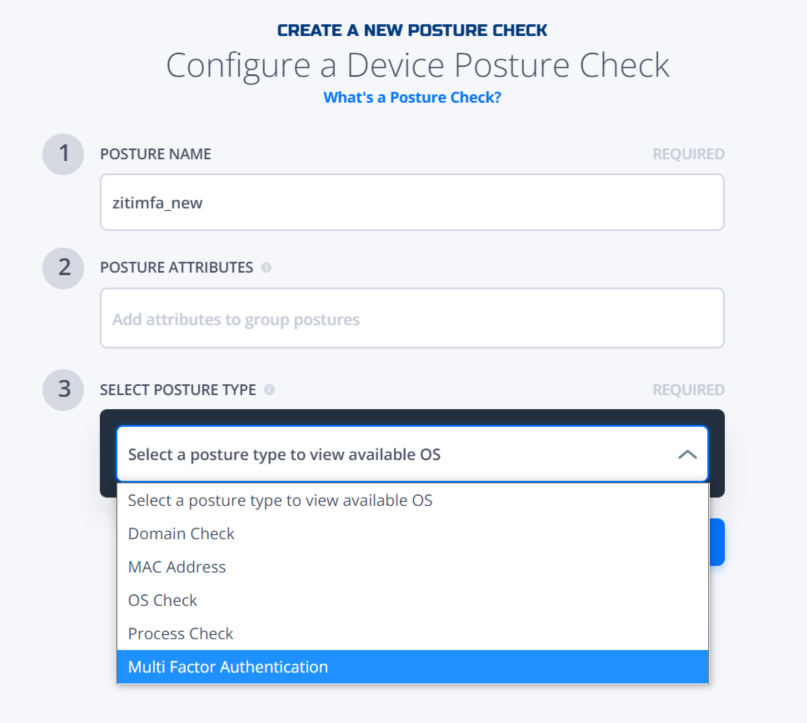Click the step 1 number circle
Viewport: 807px width, 723px height.
pyautogui.click(x=63, y=154)
